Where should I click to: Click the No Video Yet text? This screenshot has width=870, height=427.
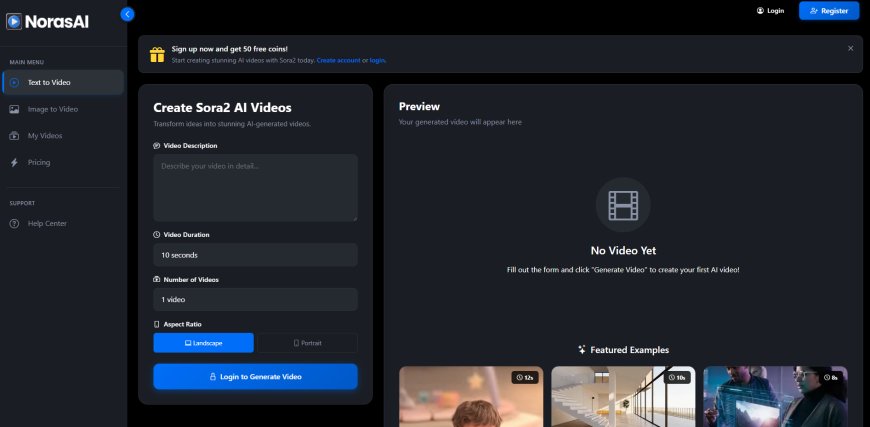[x=623, y=251]
